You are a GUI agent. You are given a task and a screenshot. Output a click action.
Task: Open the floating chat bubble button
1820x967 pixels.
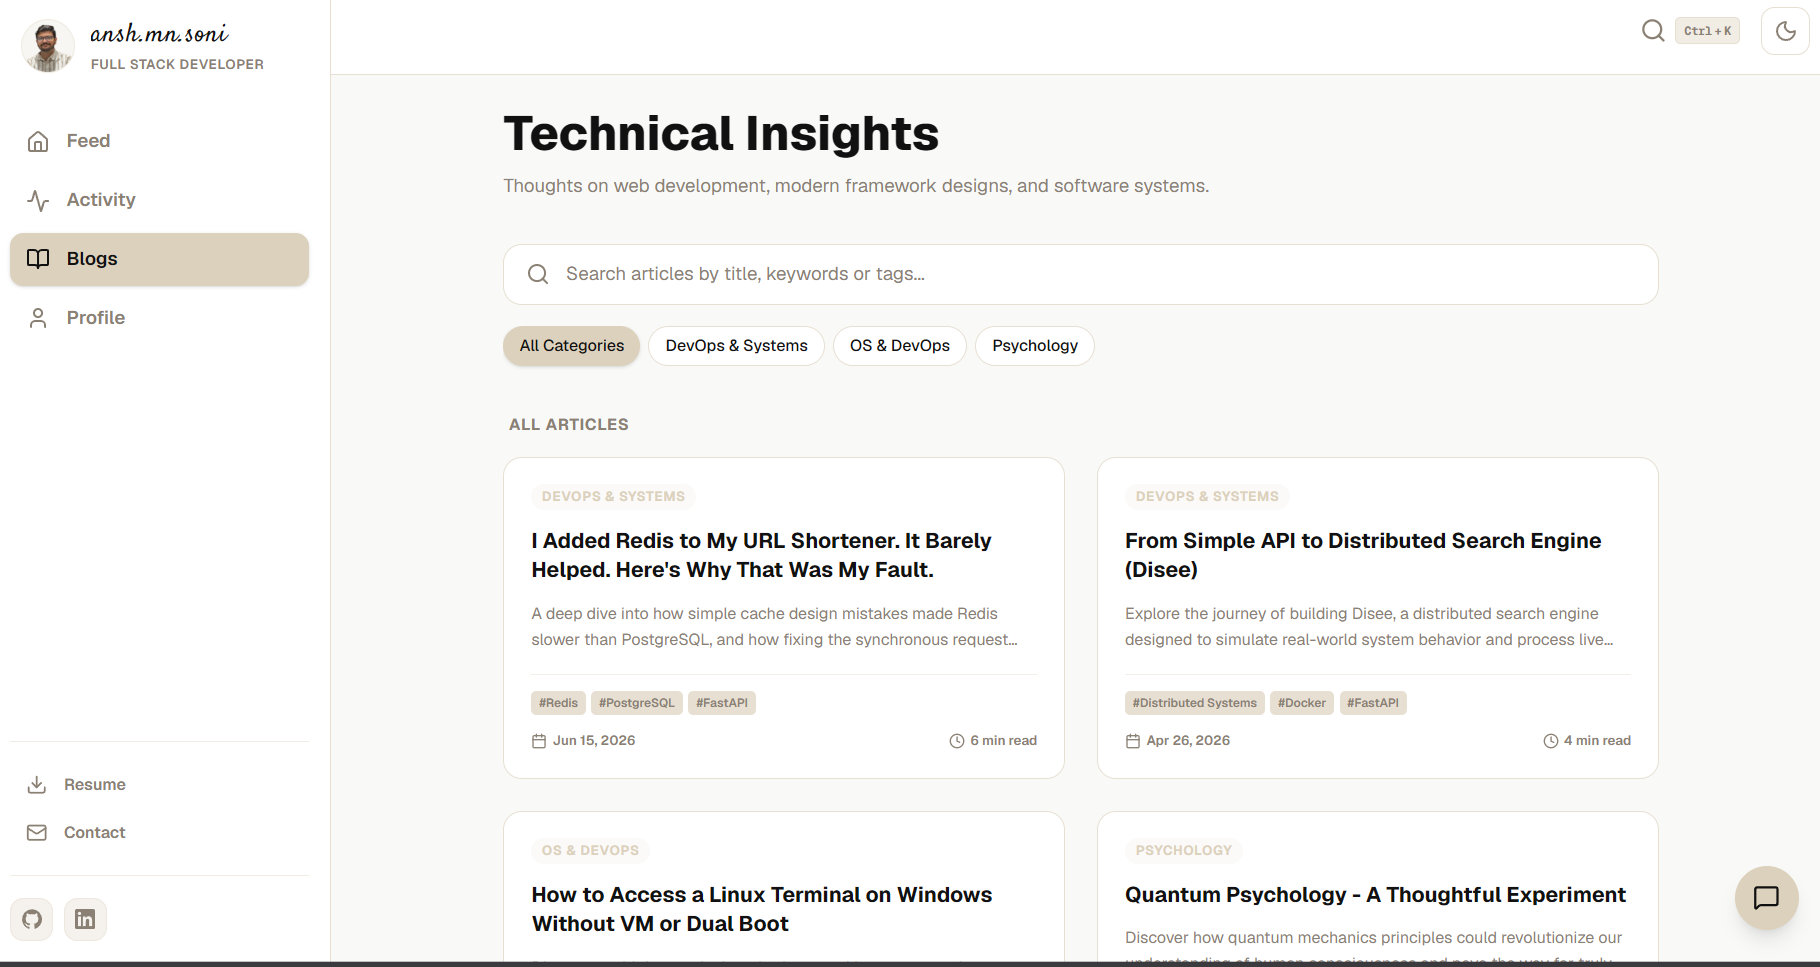pyautogui.click(x=1767, y=898)
